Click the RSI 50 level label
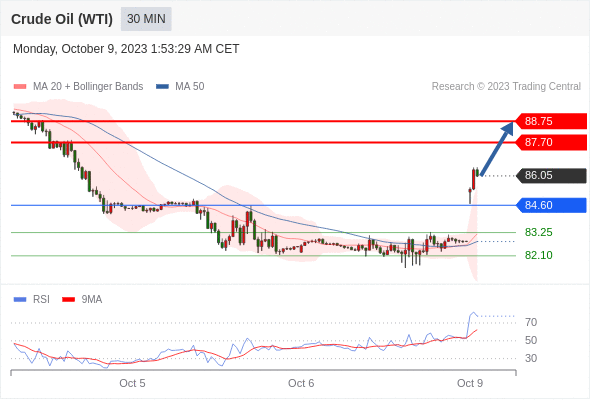This screenshot has height=400, width=590. (531, 340)
